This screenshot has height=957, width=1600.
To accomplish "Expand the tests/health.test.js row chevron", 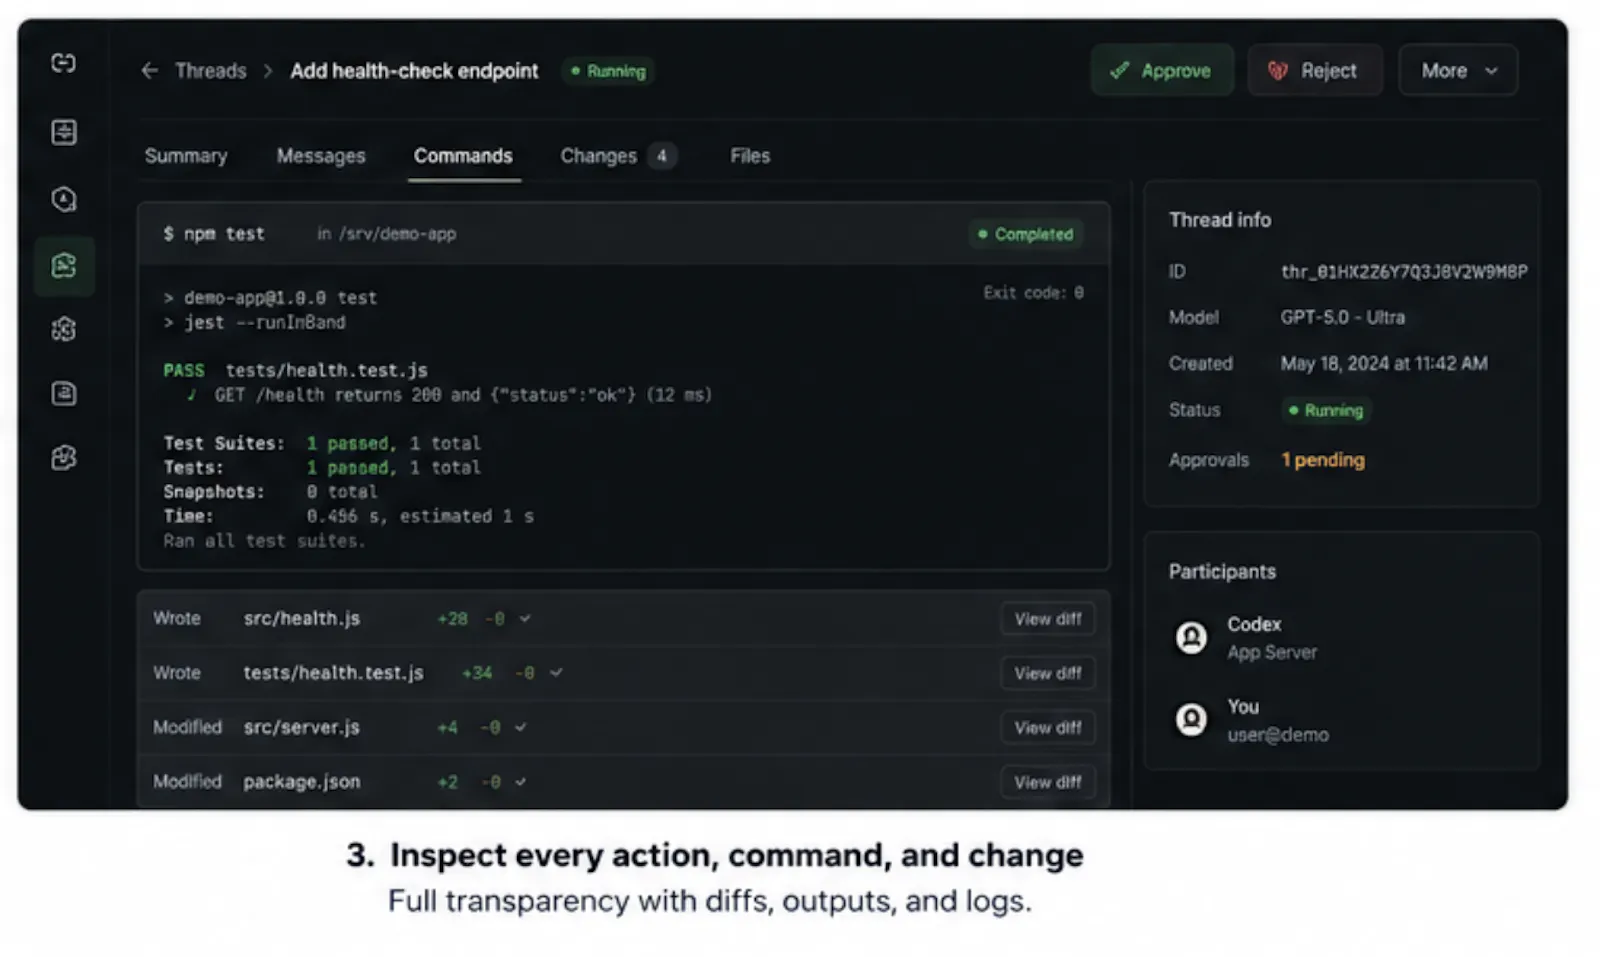I will (x=556, y=673).
